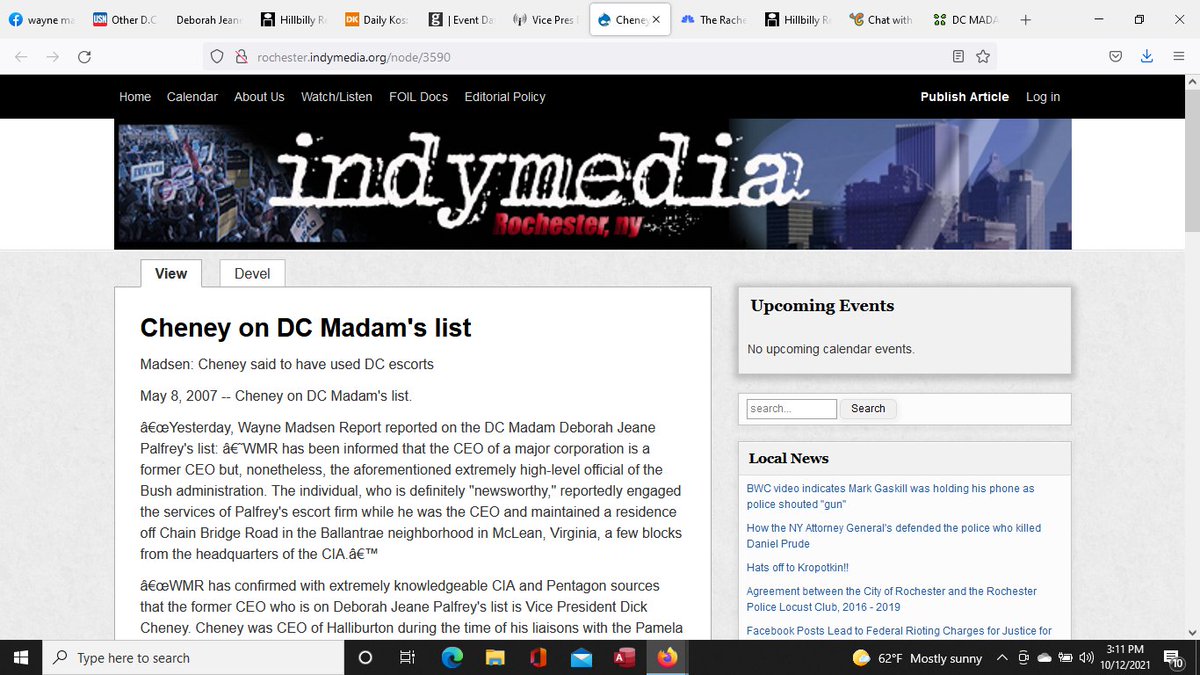Open Hats off to Kropotkin link
This screenshot has height=675, width=1200.
pos(795,567)
